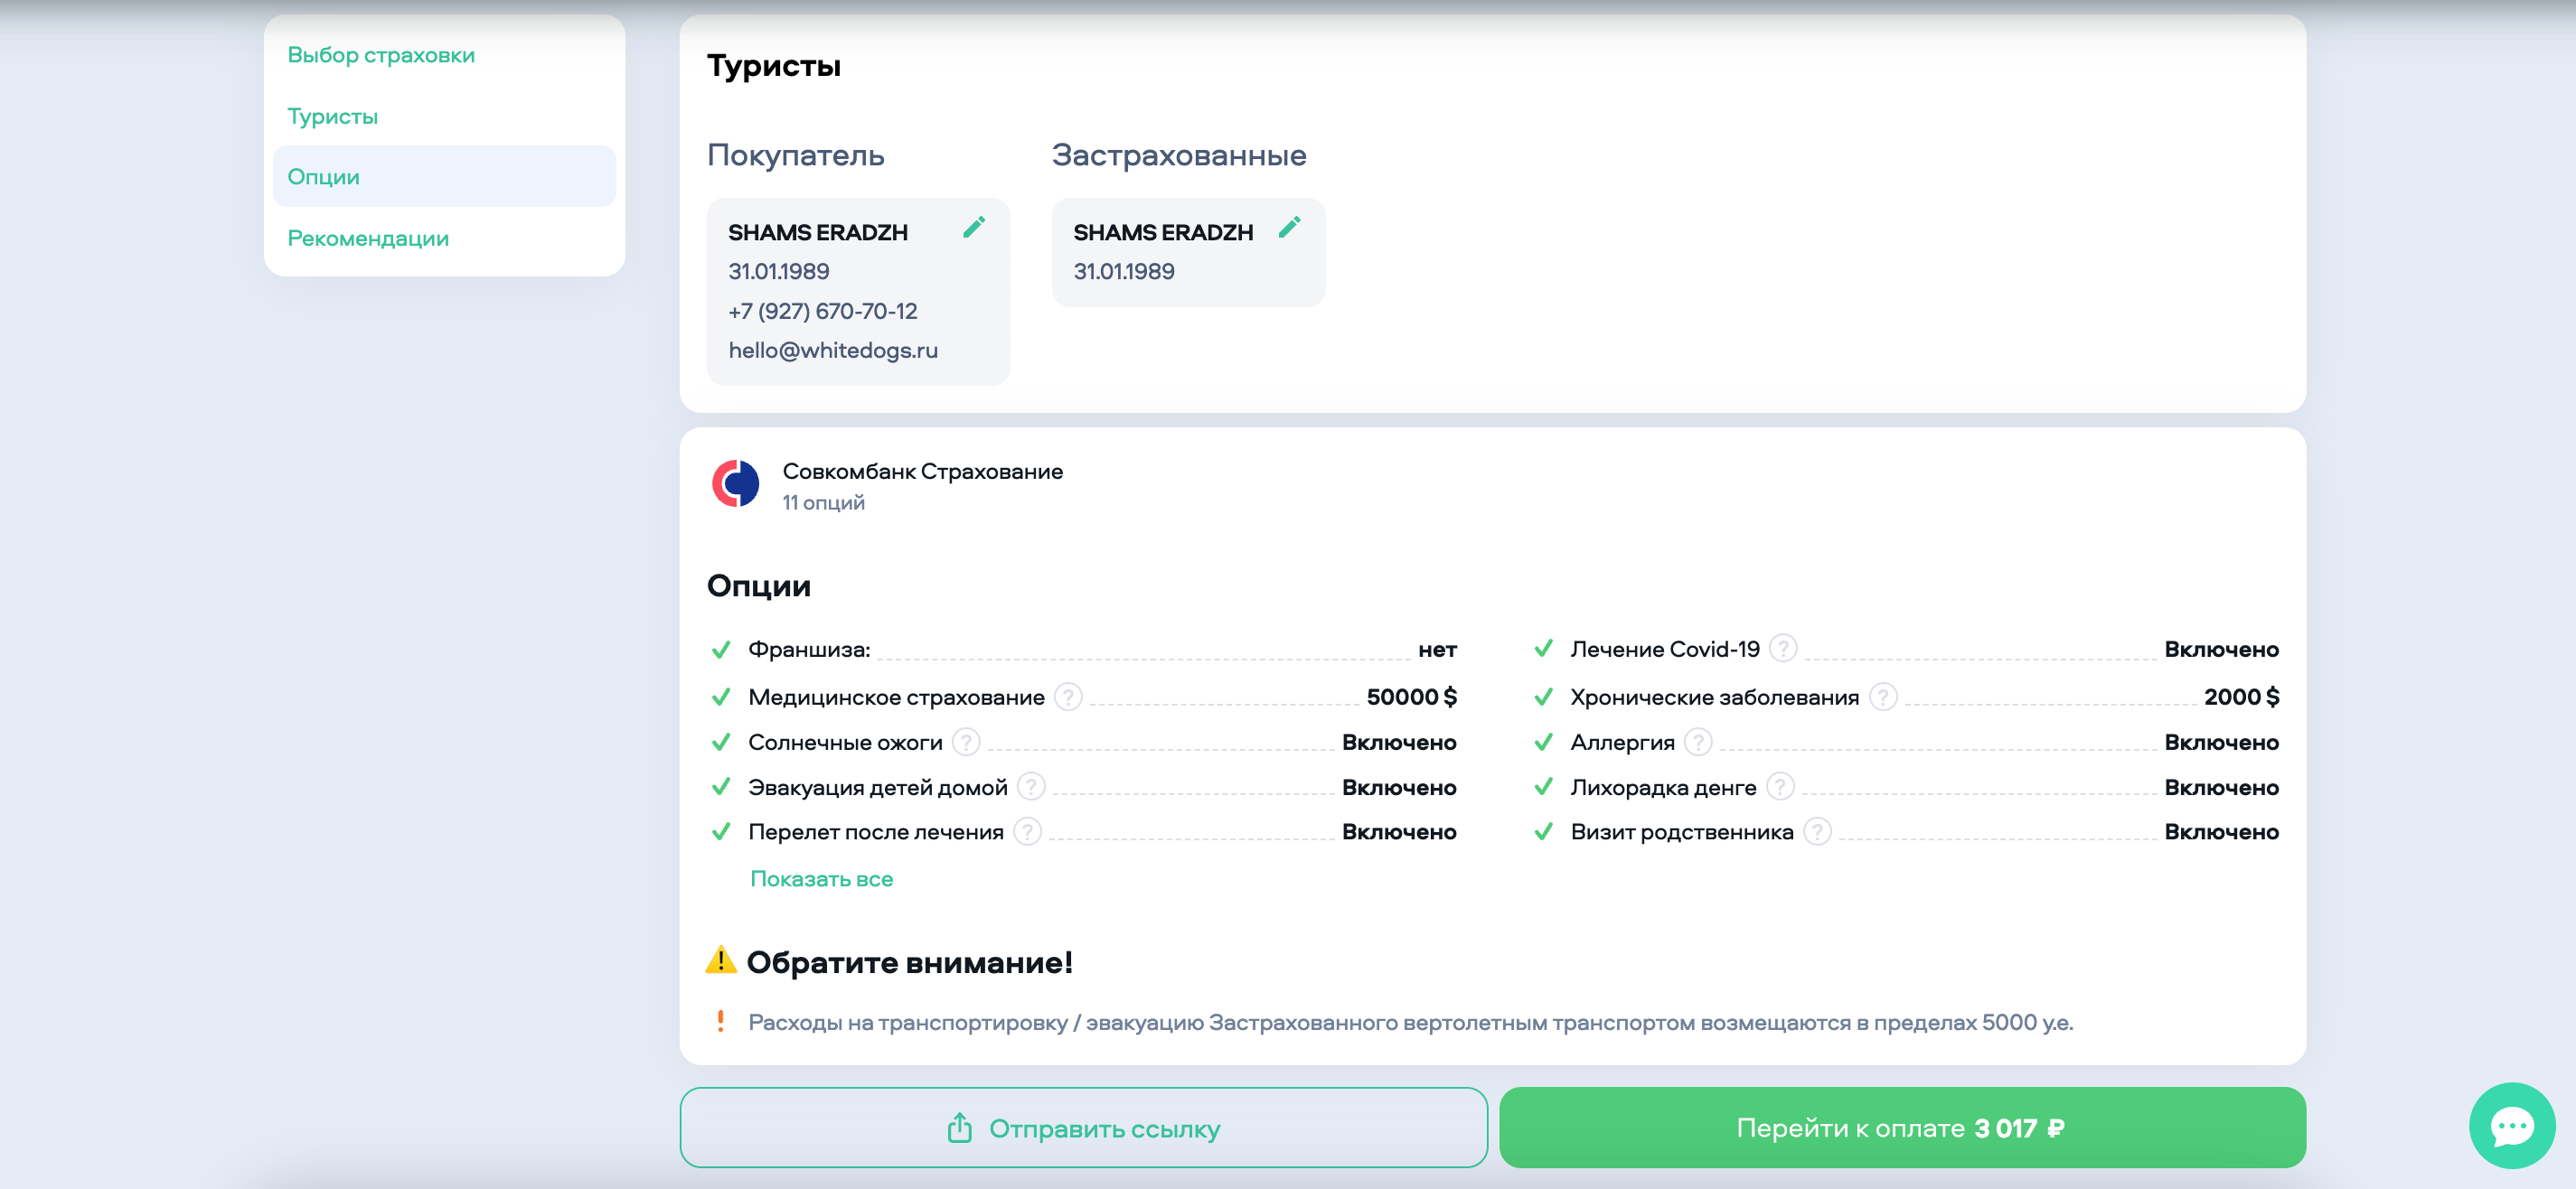Click Отправить ссылку button
Image resolution: width=2576 pixels, height=1189 pixels.
click(x=1083, y=1128)
